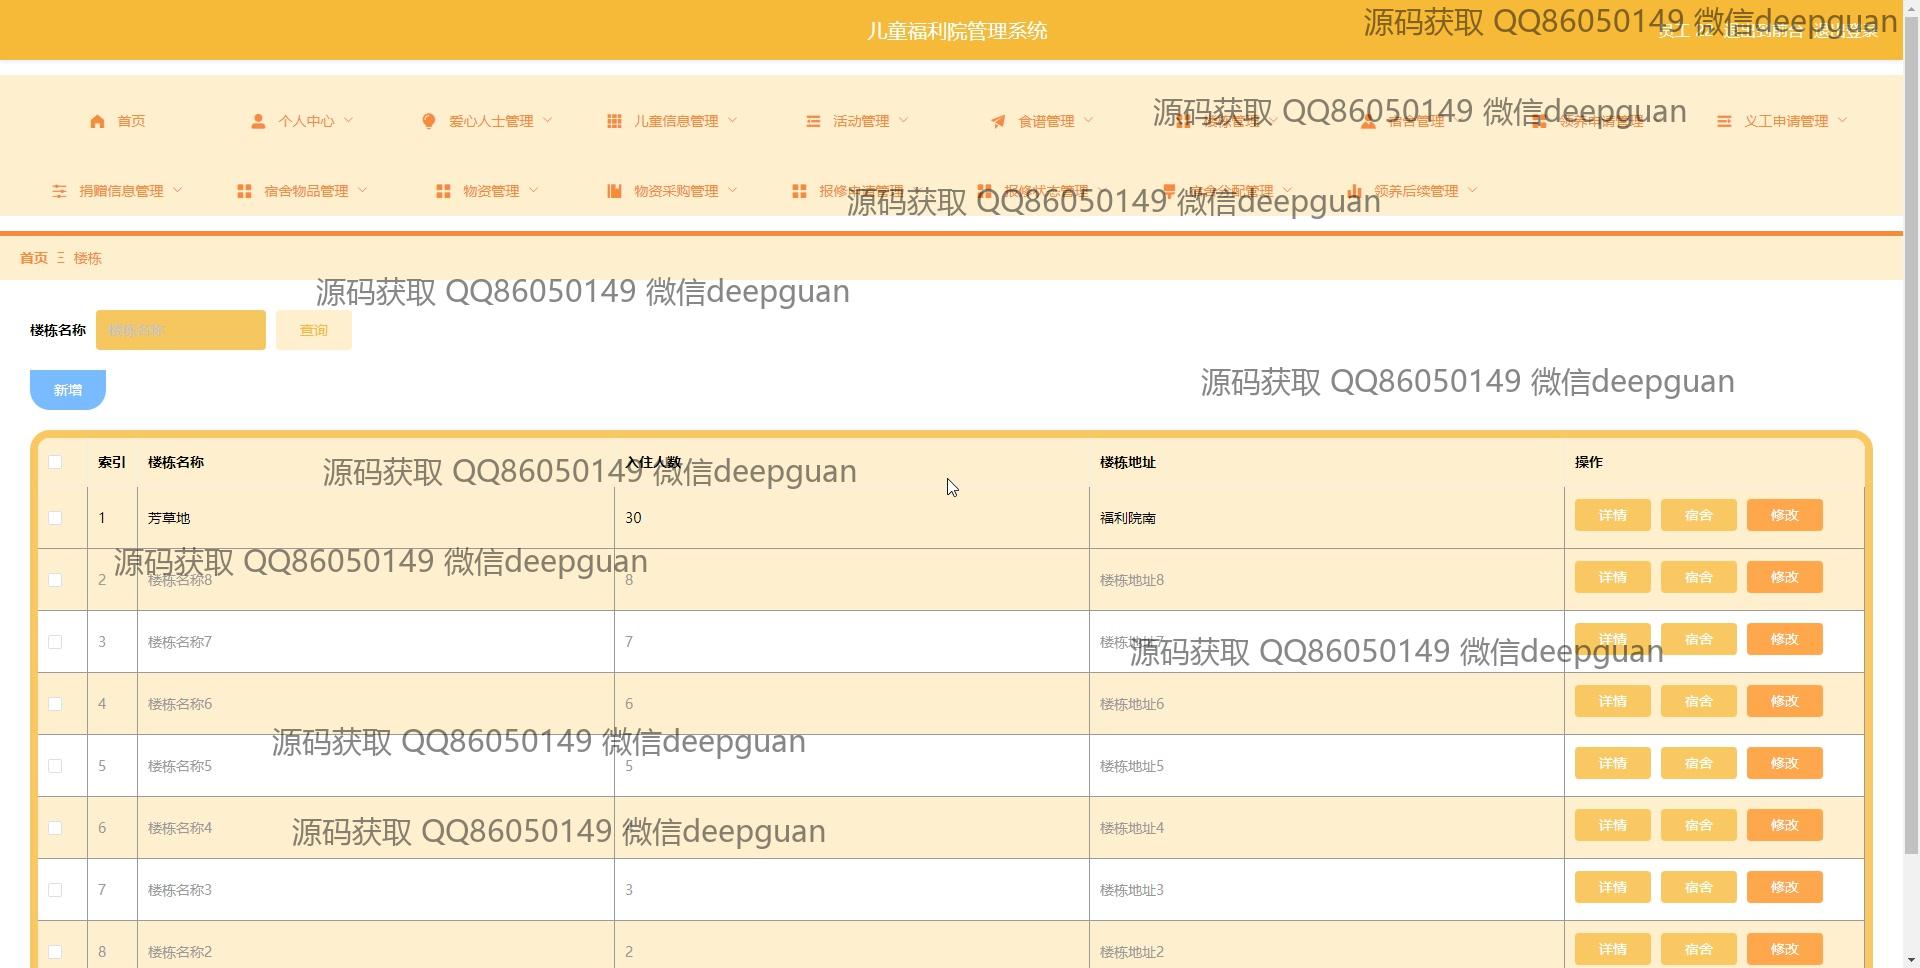The width and height of the screenshot is (1920, 968).
Task: Click the grid icon for 儿童信息管理
Action: (614, 121)
